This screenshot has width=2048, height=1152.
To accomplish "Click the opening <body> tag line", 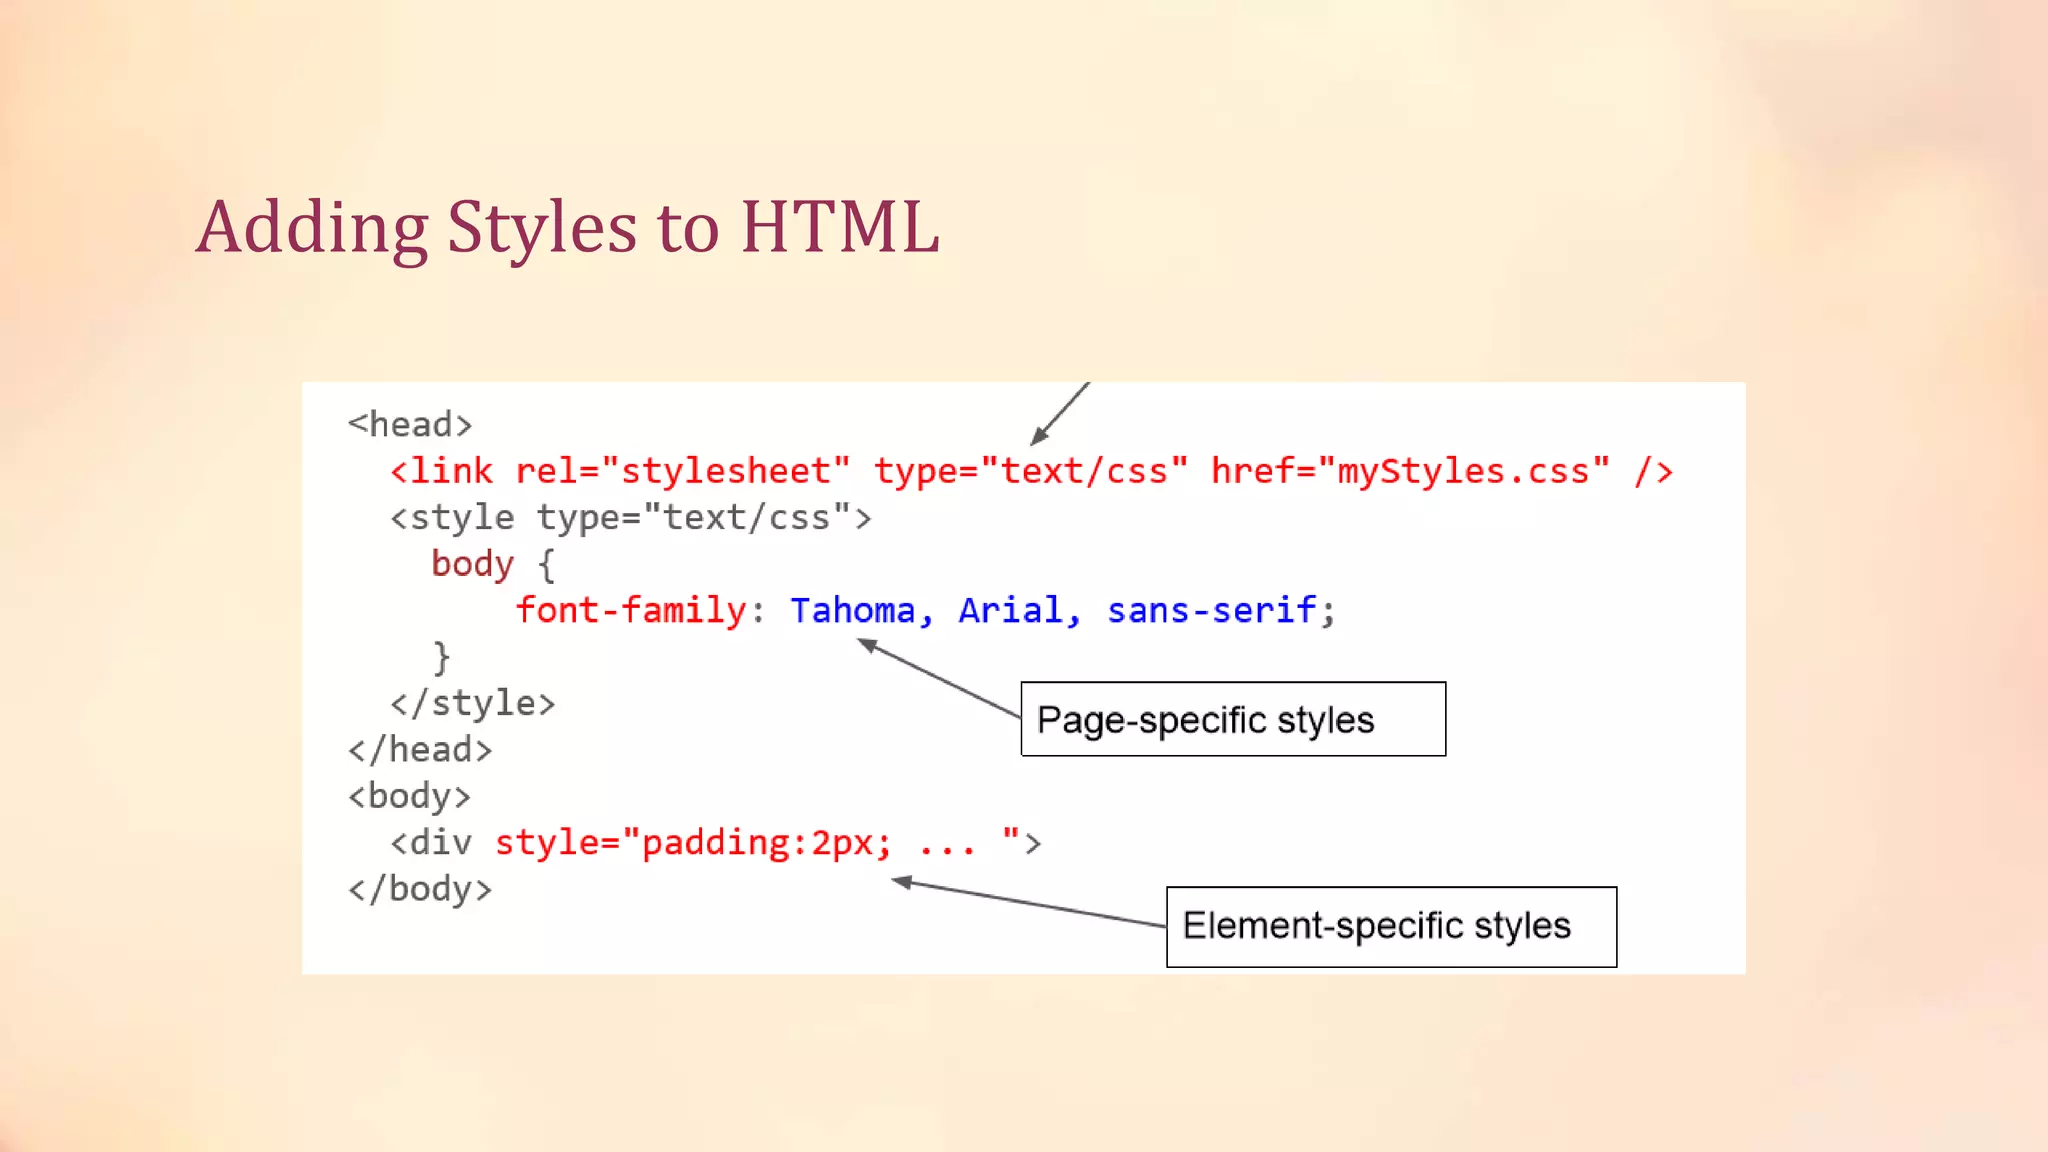I will (x=409, y=797).
